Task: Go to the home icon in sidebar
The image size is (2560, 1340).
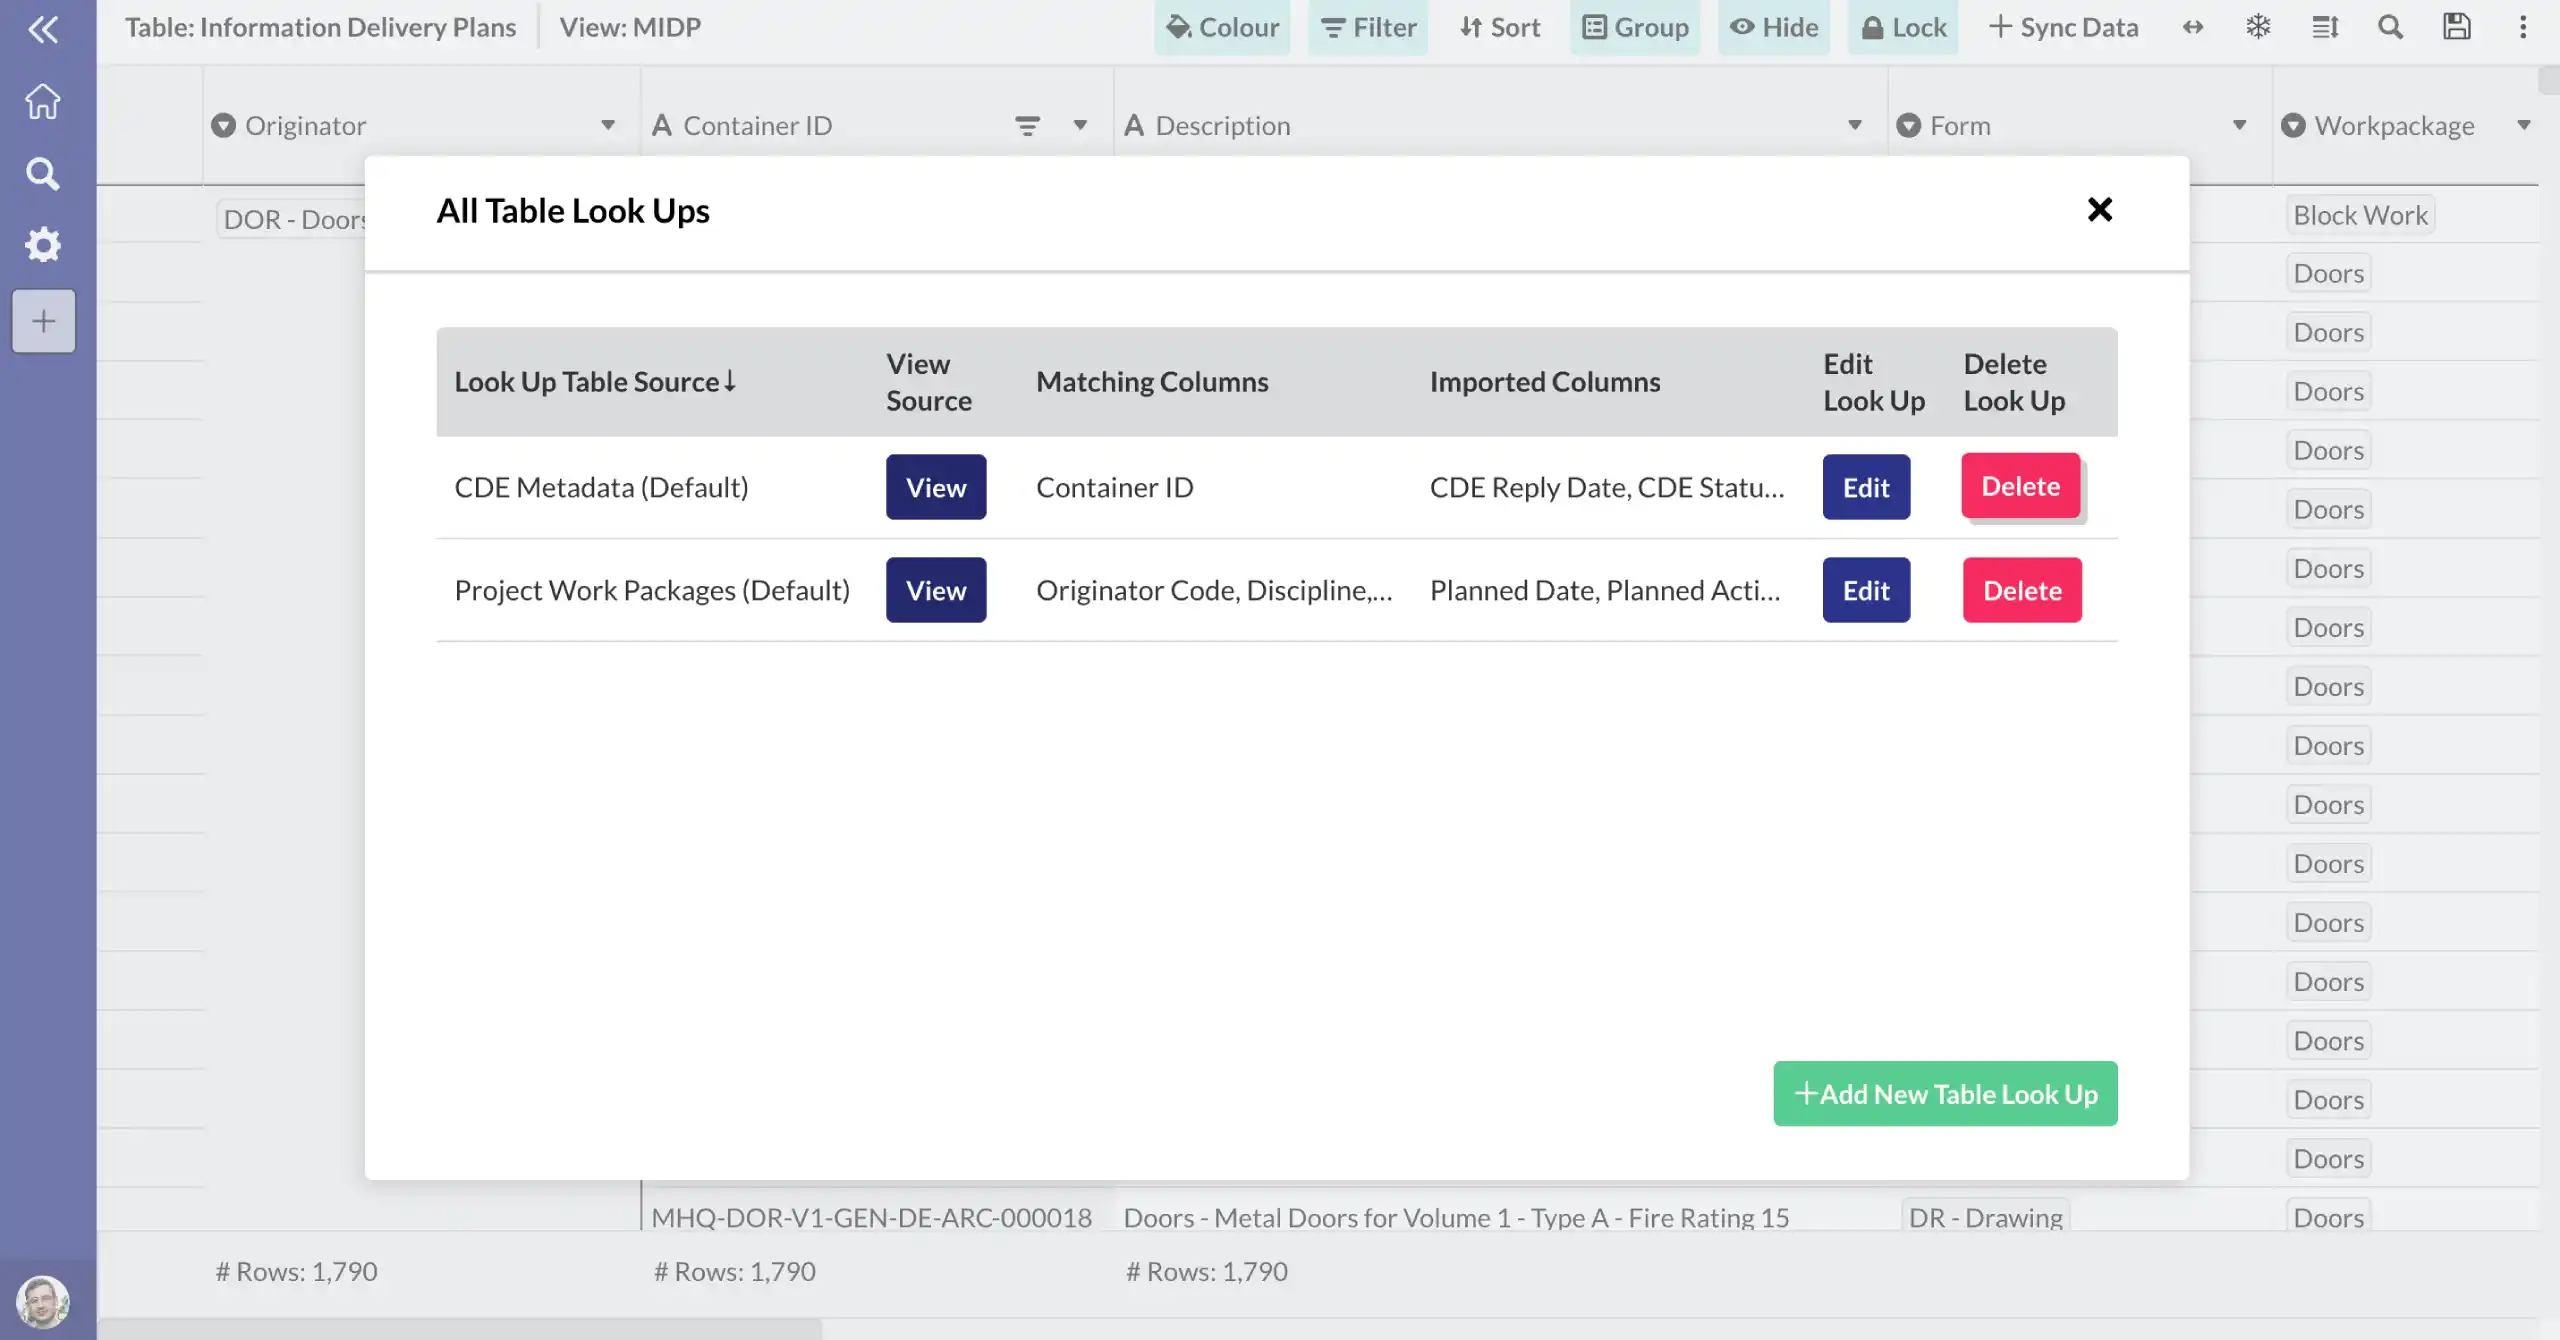Action: tap(42, 101)
